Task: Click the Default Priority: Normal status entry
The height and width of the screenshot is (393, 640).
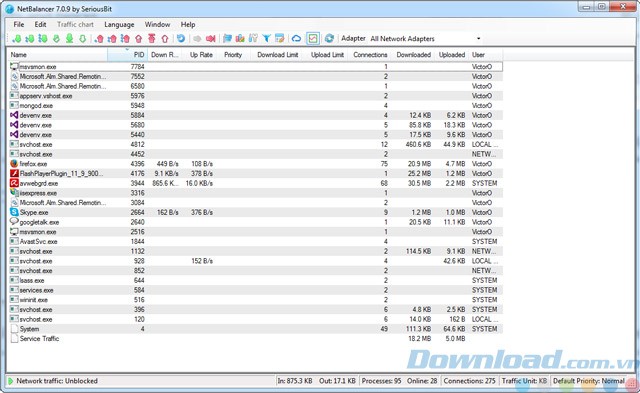Action: point(589,381)
